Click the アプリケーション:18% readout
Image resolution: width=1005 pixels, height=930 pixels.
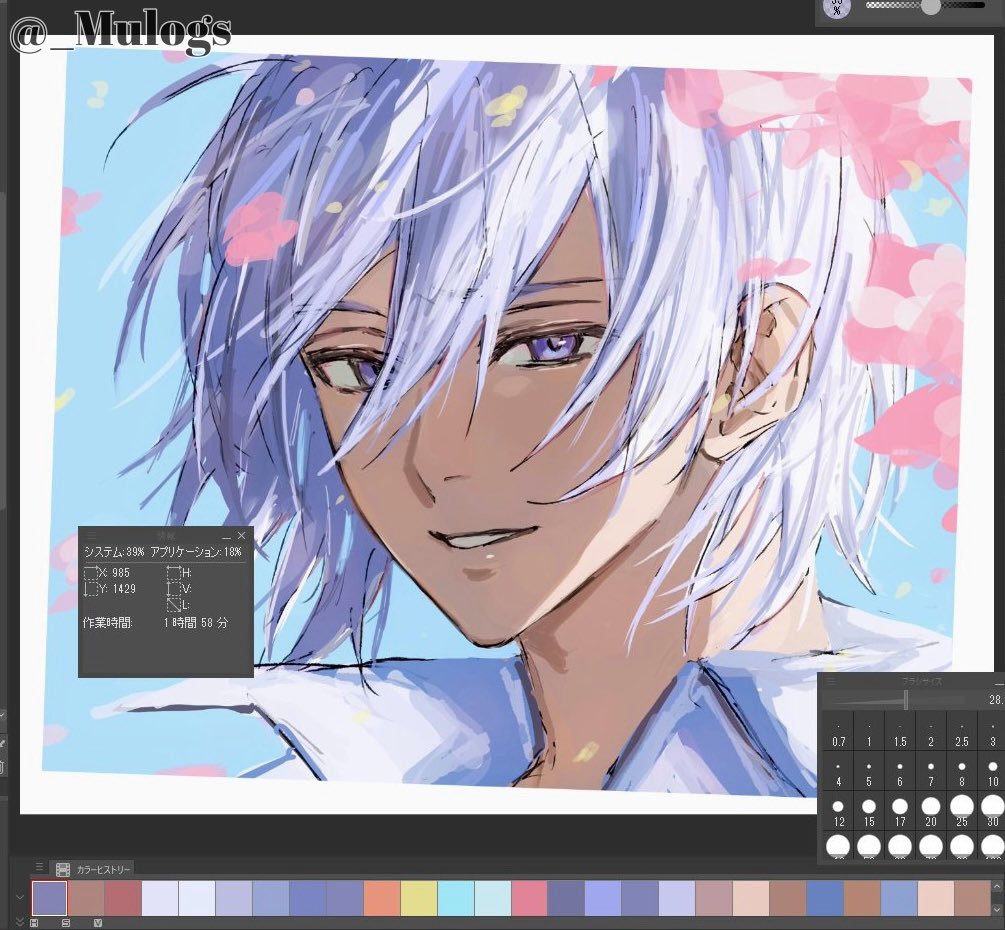(196, 552)
